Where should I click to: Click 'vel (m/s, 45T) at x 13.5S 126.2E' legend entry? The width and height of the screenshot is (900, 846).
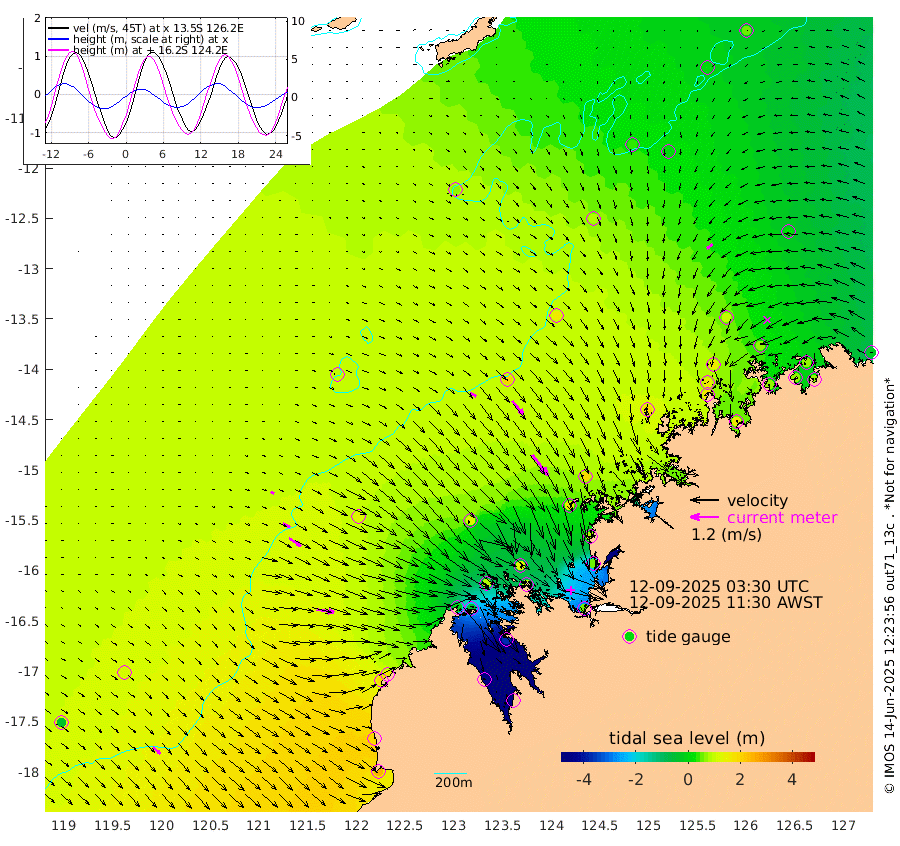pyautogui.click(x=158, y=28)
